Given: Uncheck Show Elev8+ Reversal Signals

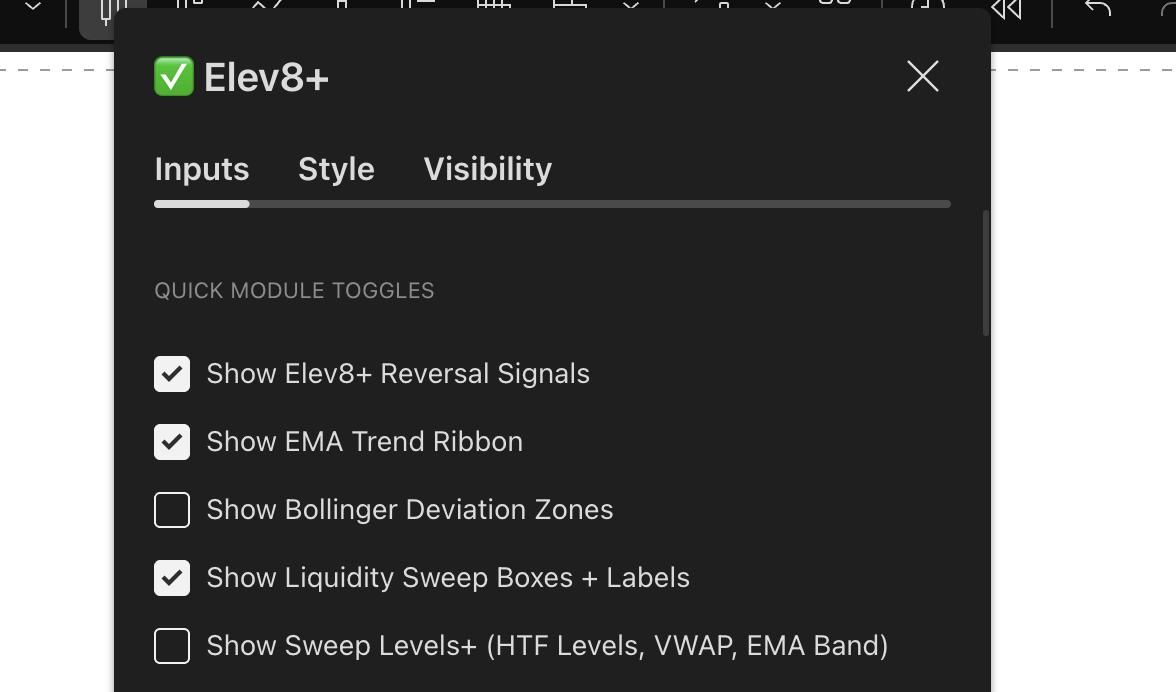Looking at the screenshot, I should 172,374.
